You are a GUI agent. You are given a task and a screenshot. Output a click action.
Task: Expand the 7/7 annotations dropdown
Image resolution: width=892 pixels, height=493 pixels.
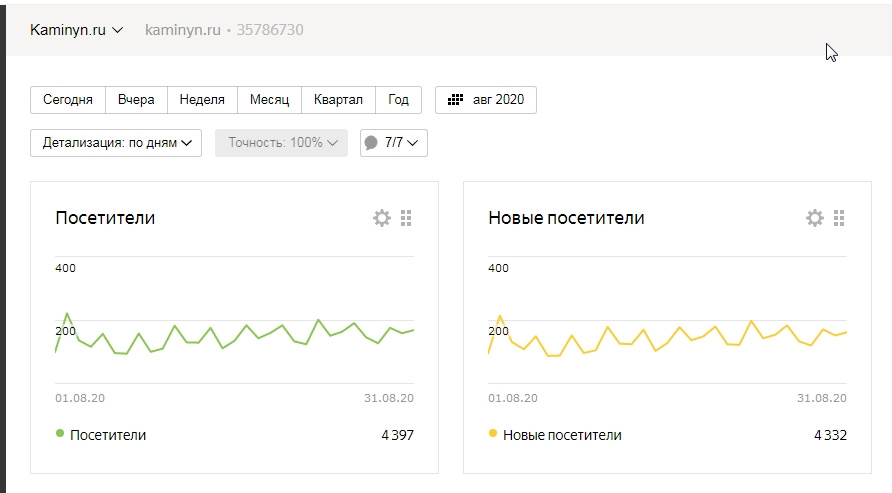(x=394, y=143)
